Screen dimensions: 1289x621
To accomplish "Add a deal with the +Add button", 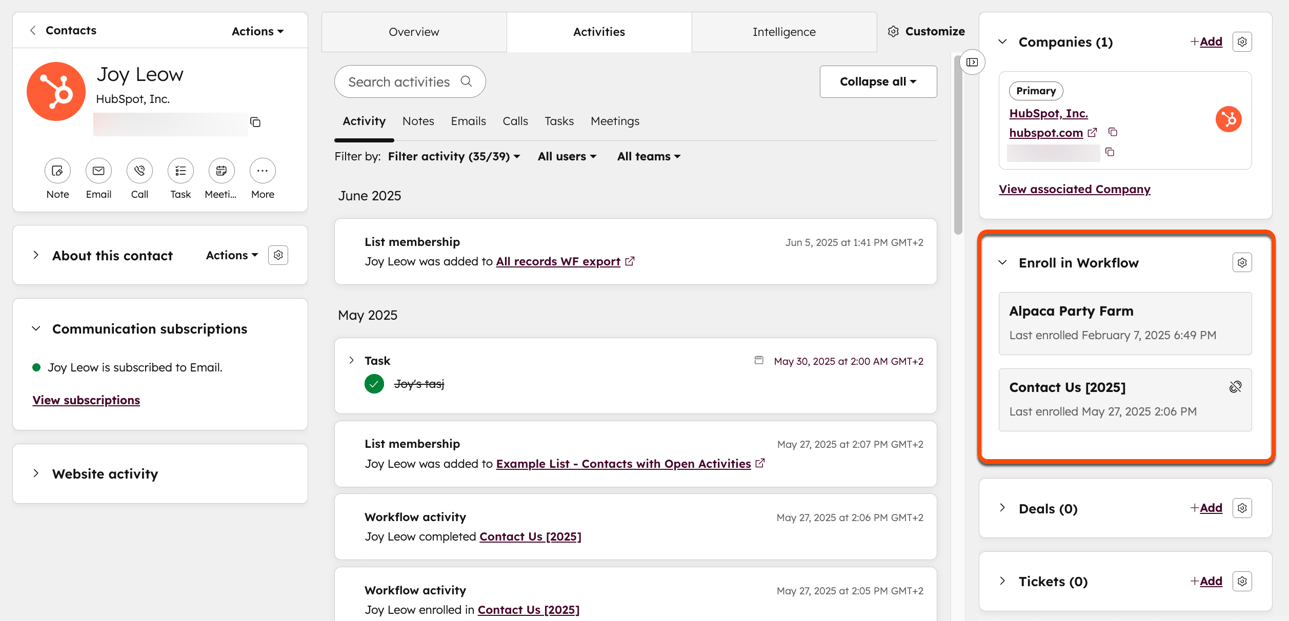I will pos(1206,508).
